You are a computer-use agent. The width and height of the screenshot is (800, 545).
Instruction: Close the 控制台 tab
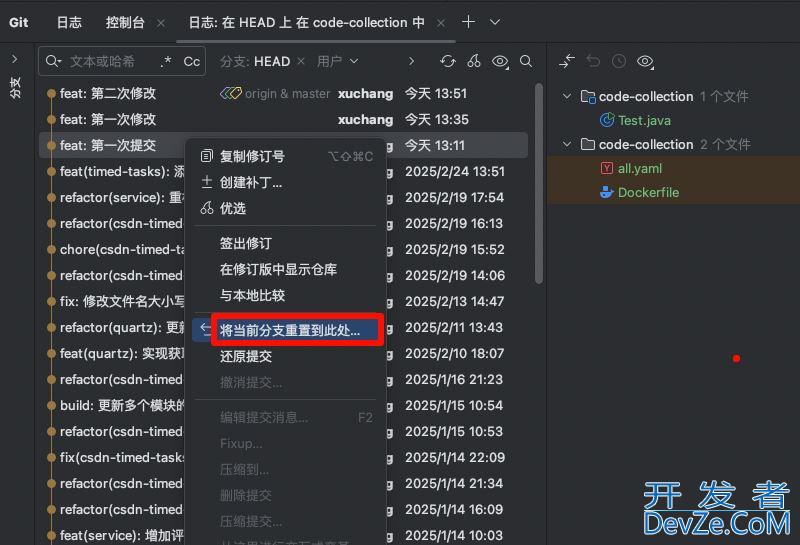pyautogui.click(x=161, y=23)
